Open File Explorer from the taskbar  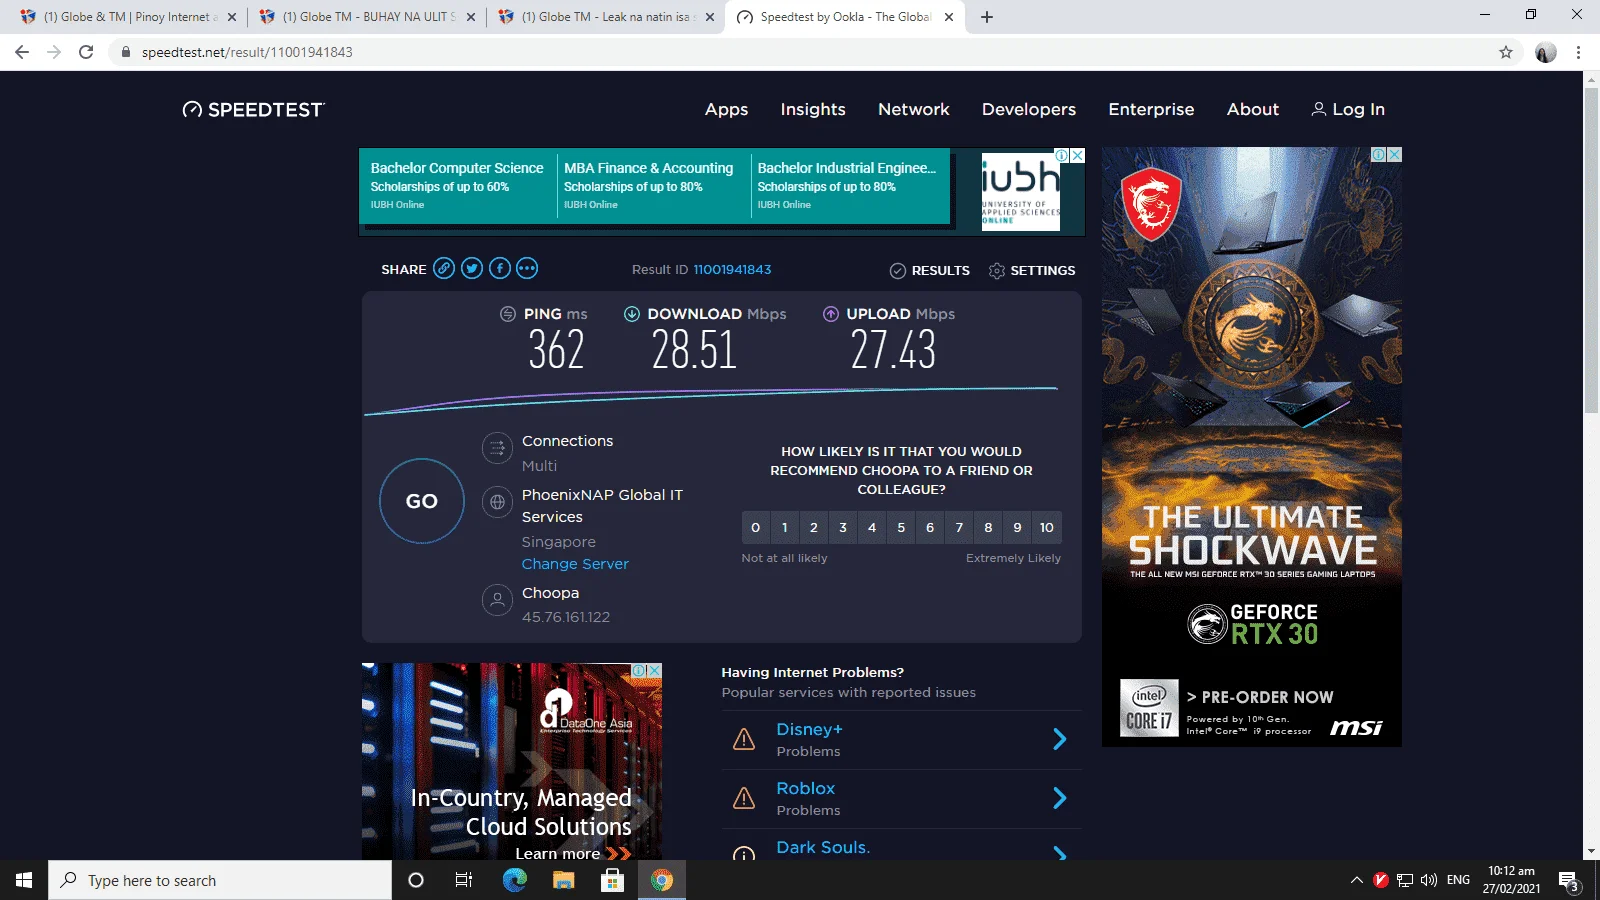tap(564, 880)
